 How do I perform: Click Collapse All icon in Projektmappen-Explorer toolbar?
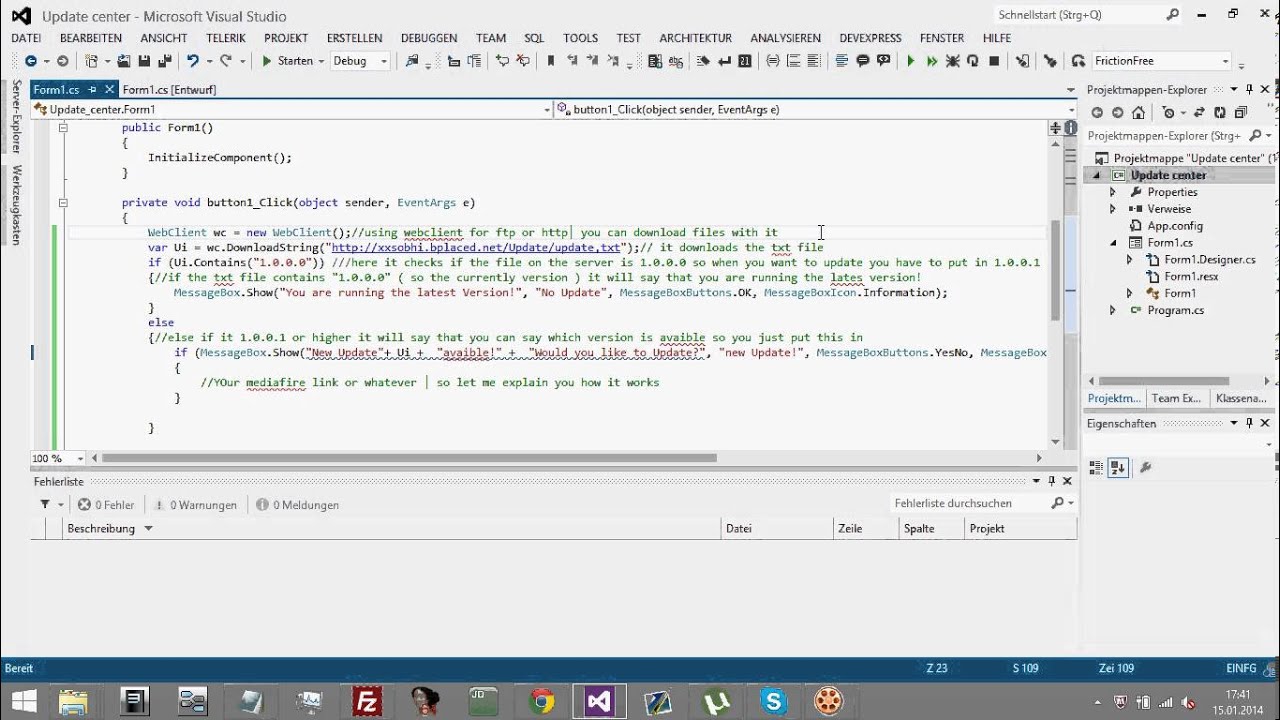tap(1240, 113)
